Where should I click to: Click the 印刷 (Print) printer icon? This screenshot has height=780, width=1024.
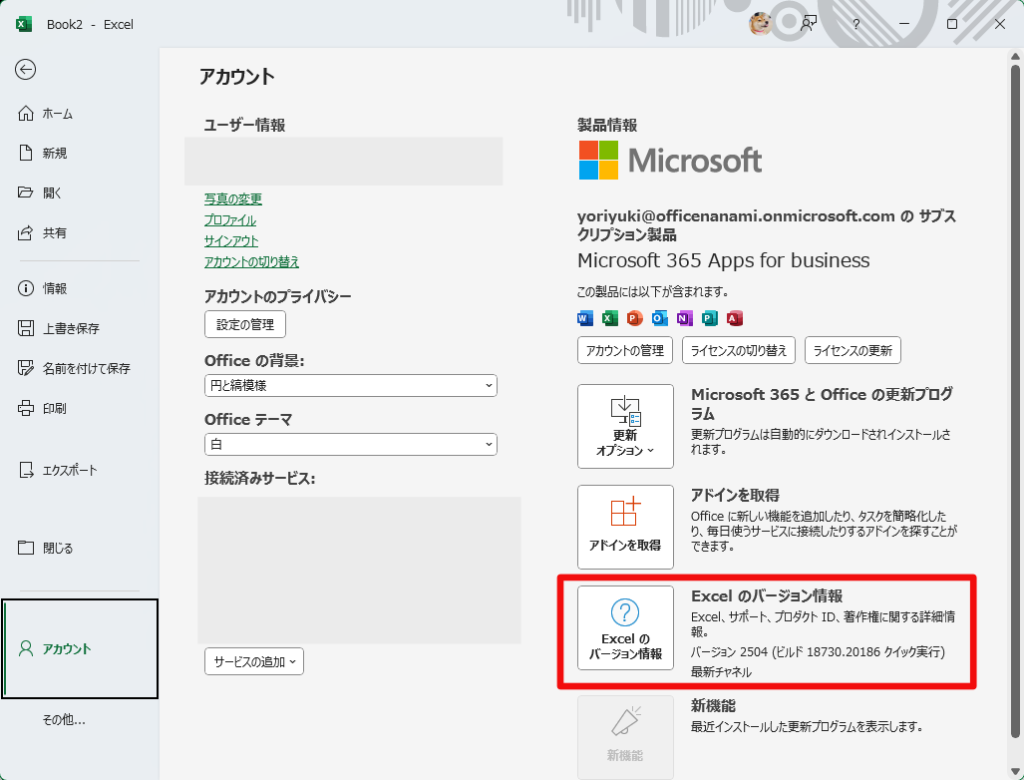[x=27, y=408]
